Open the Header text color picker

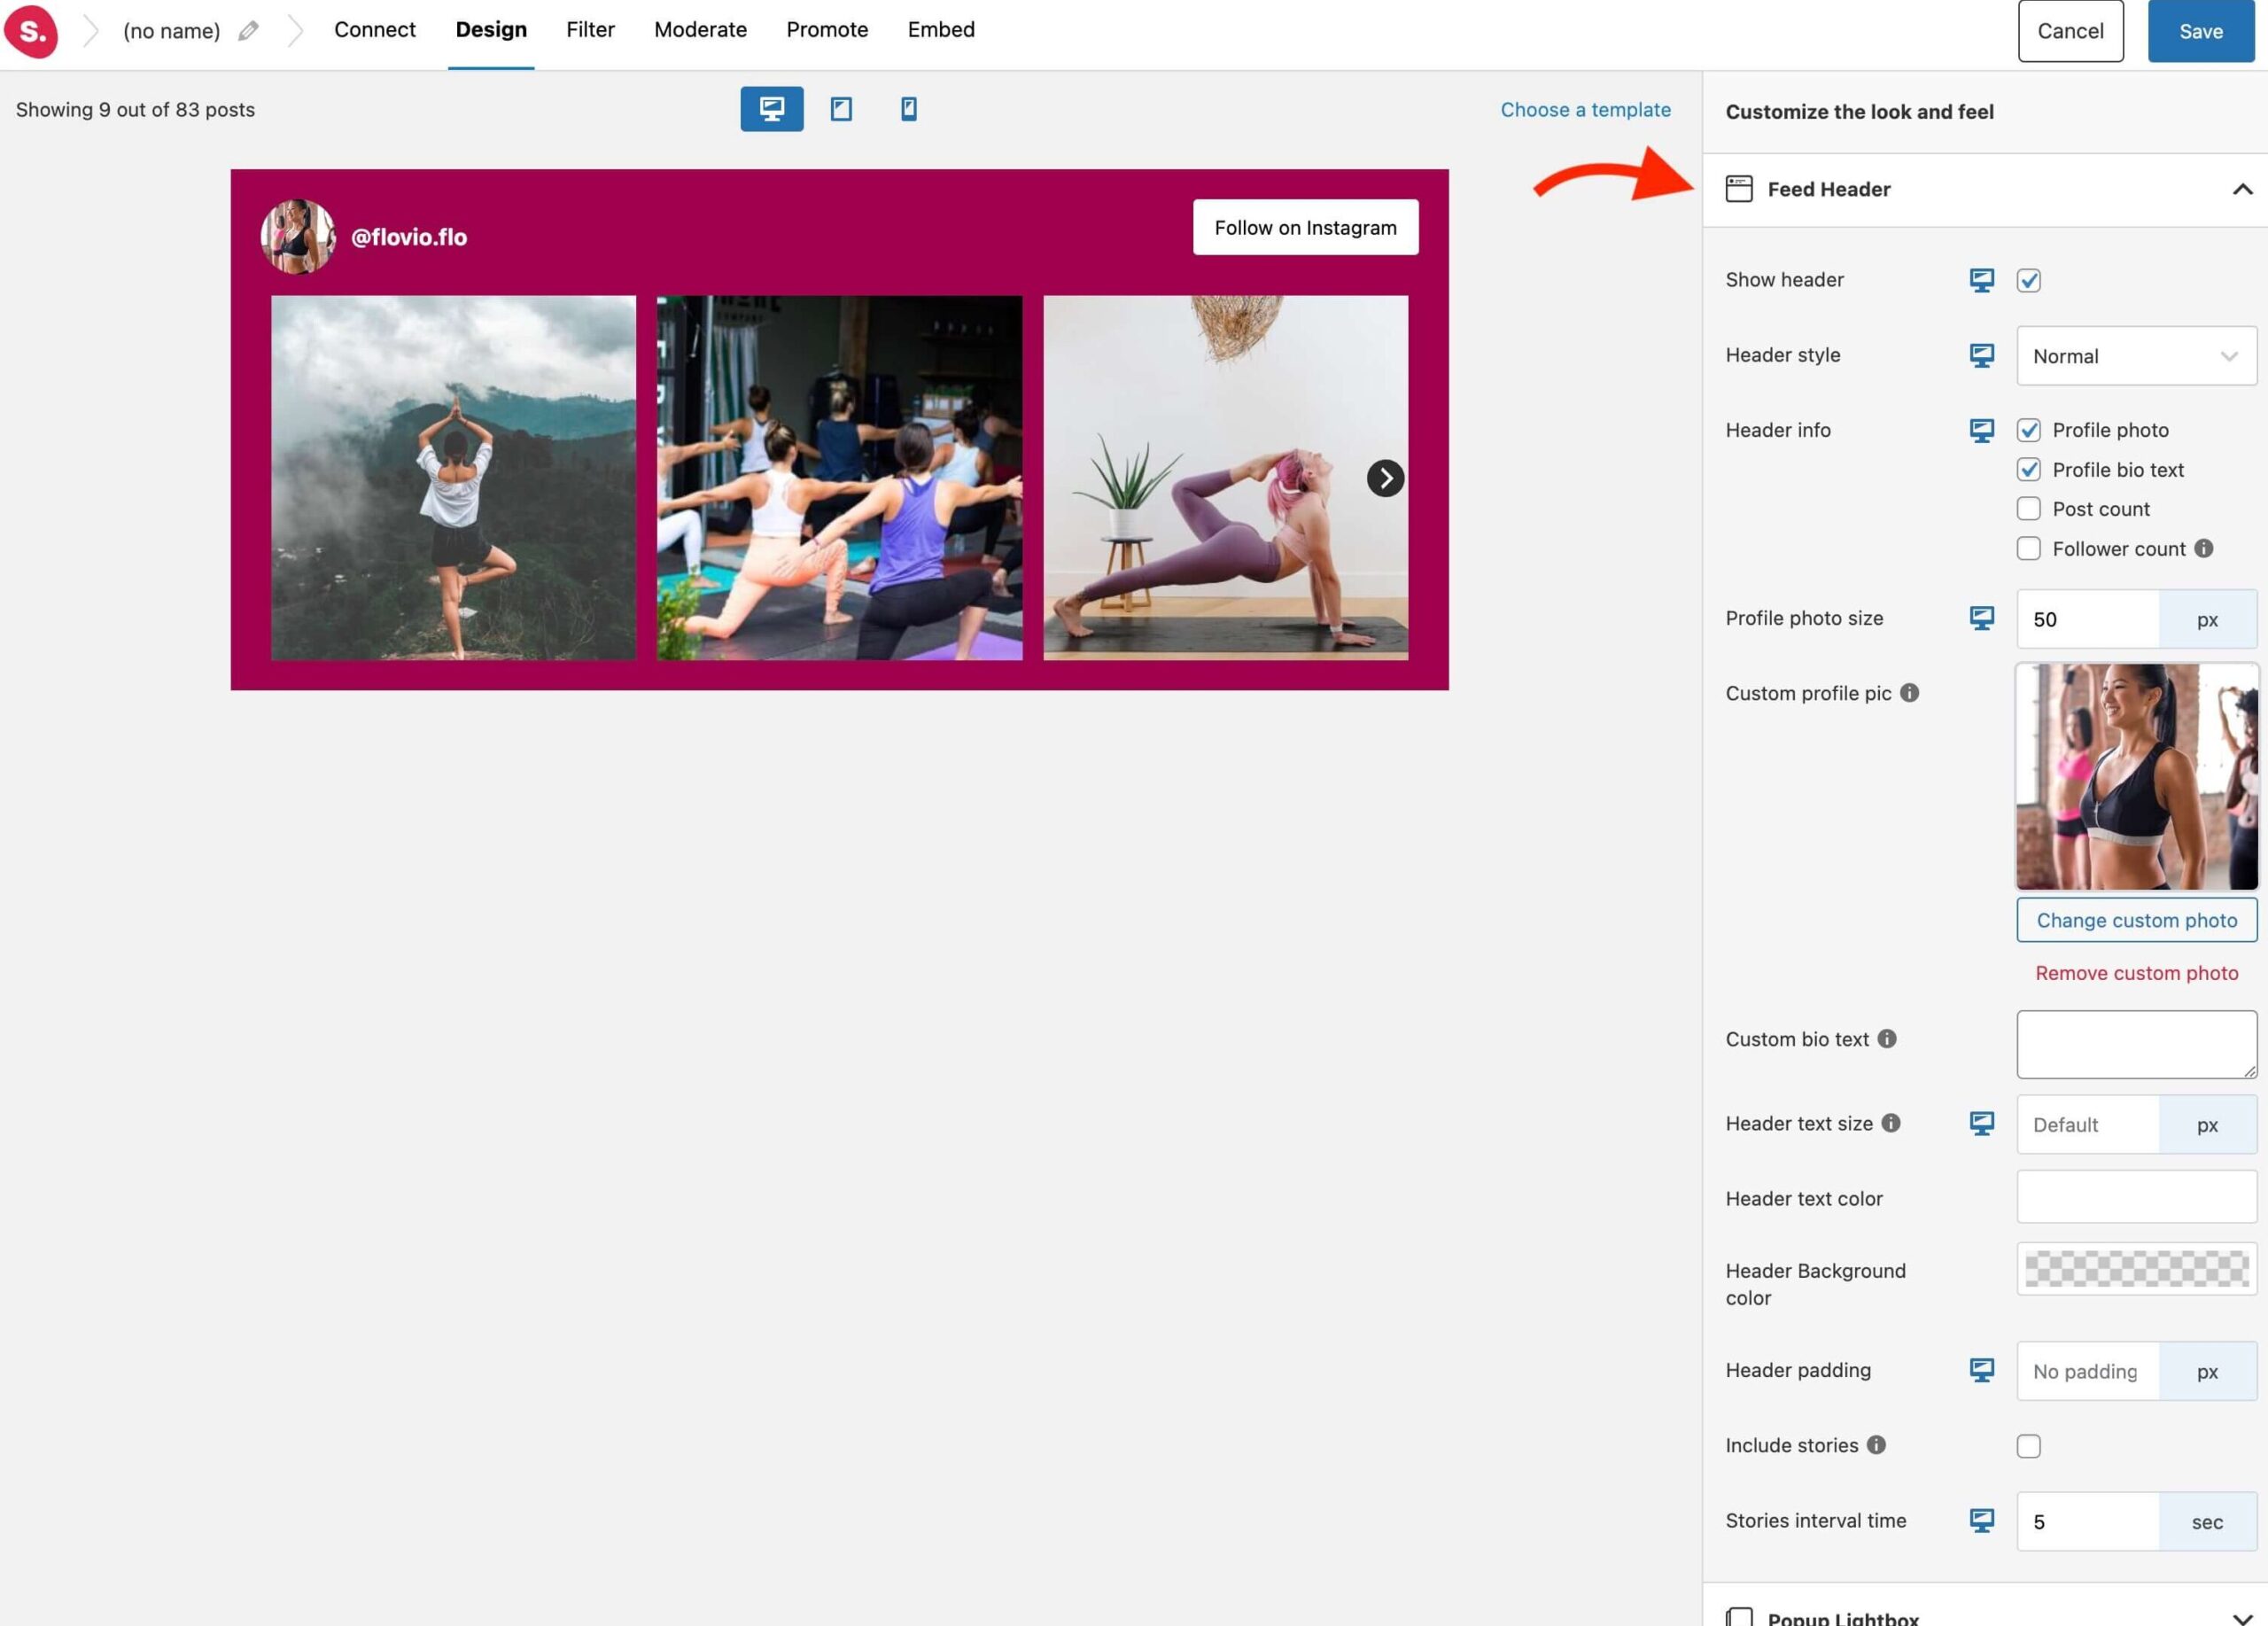click(x=2136, y=1197)
